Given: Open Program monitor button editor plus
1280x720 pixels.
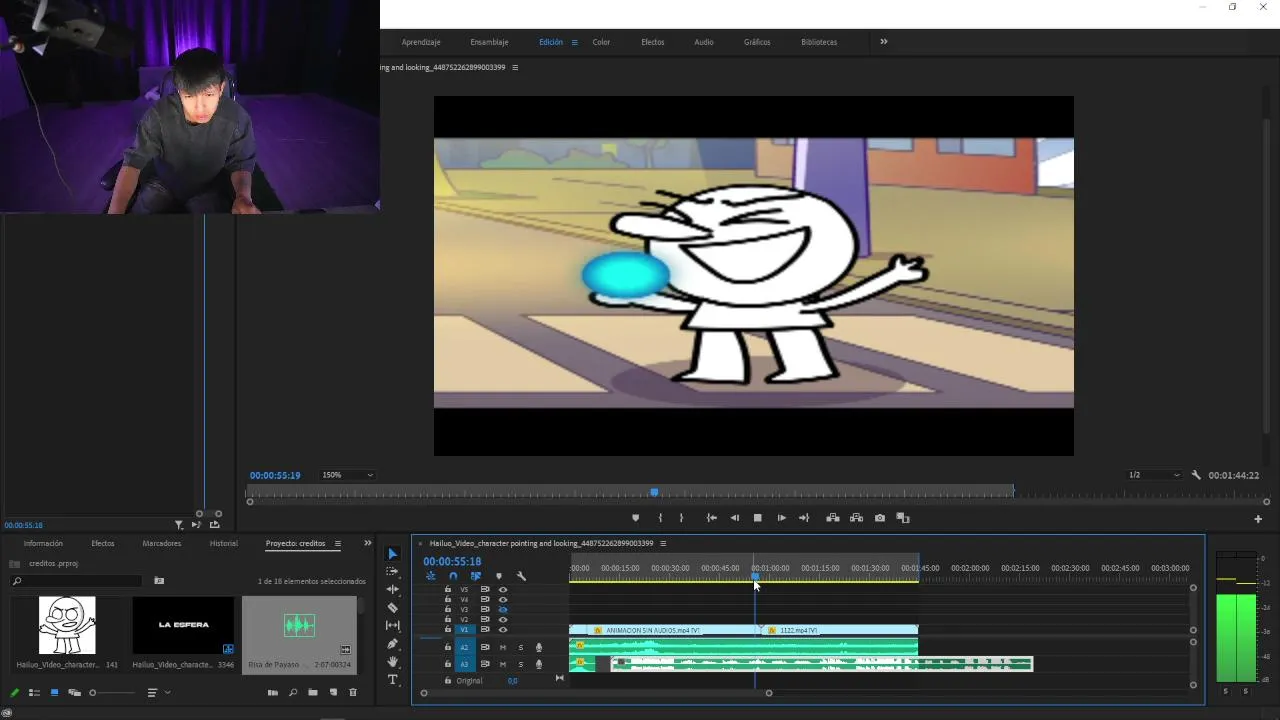Looking at the screenshot, I should tap(1258, 519).
